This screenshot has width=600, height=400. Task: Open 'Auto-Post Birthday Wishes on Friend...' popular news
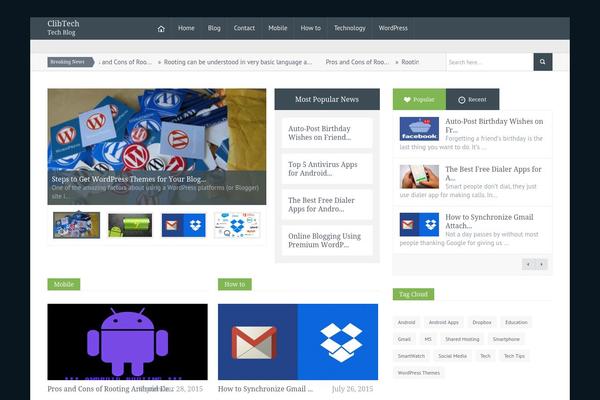[x=327, y=133]
